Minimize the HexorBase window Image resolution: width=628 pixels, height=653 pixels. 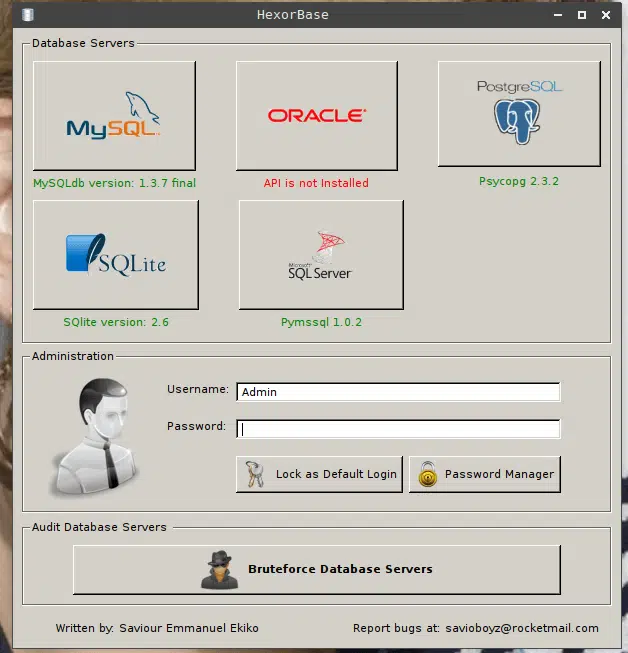(x=558, y=15)
